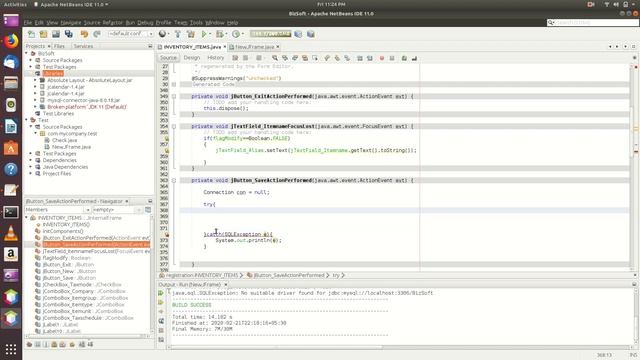
Task: Click the Re-run green arrow in Output
Action: pyautogui.click(x=161, y=293)
